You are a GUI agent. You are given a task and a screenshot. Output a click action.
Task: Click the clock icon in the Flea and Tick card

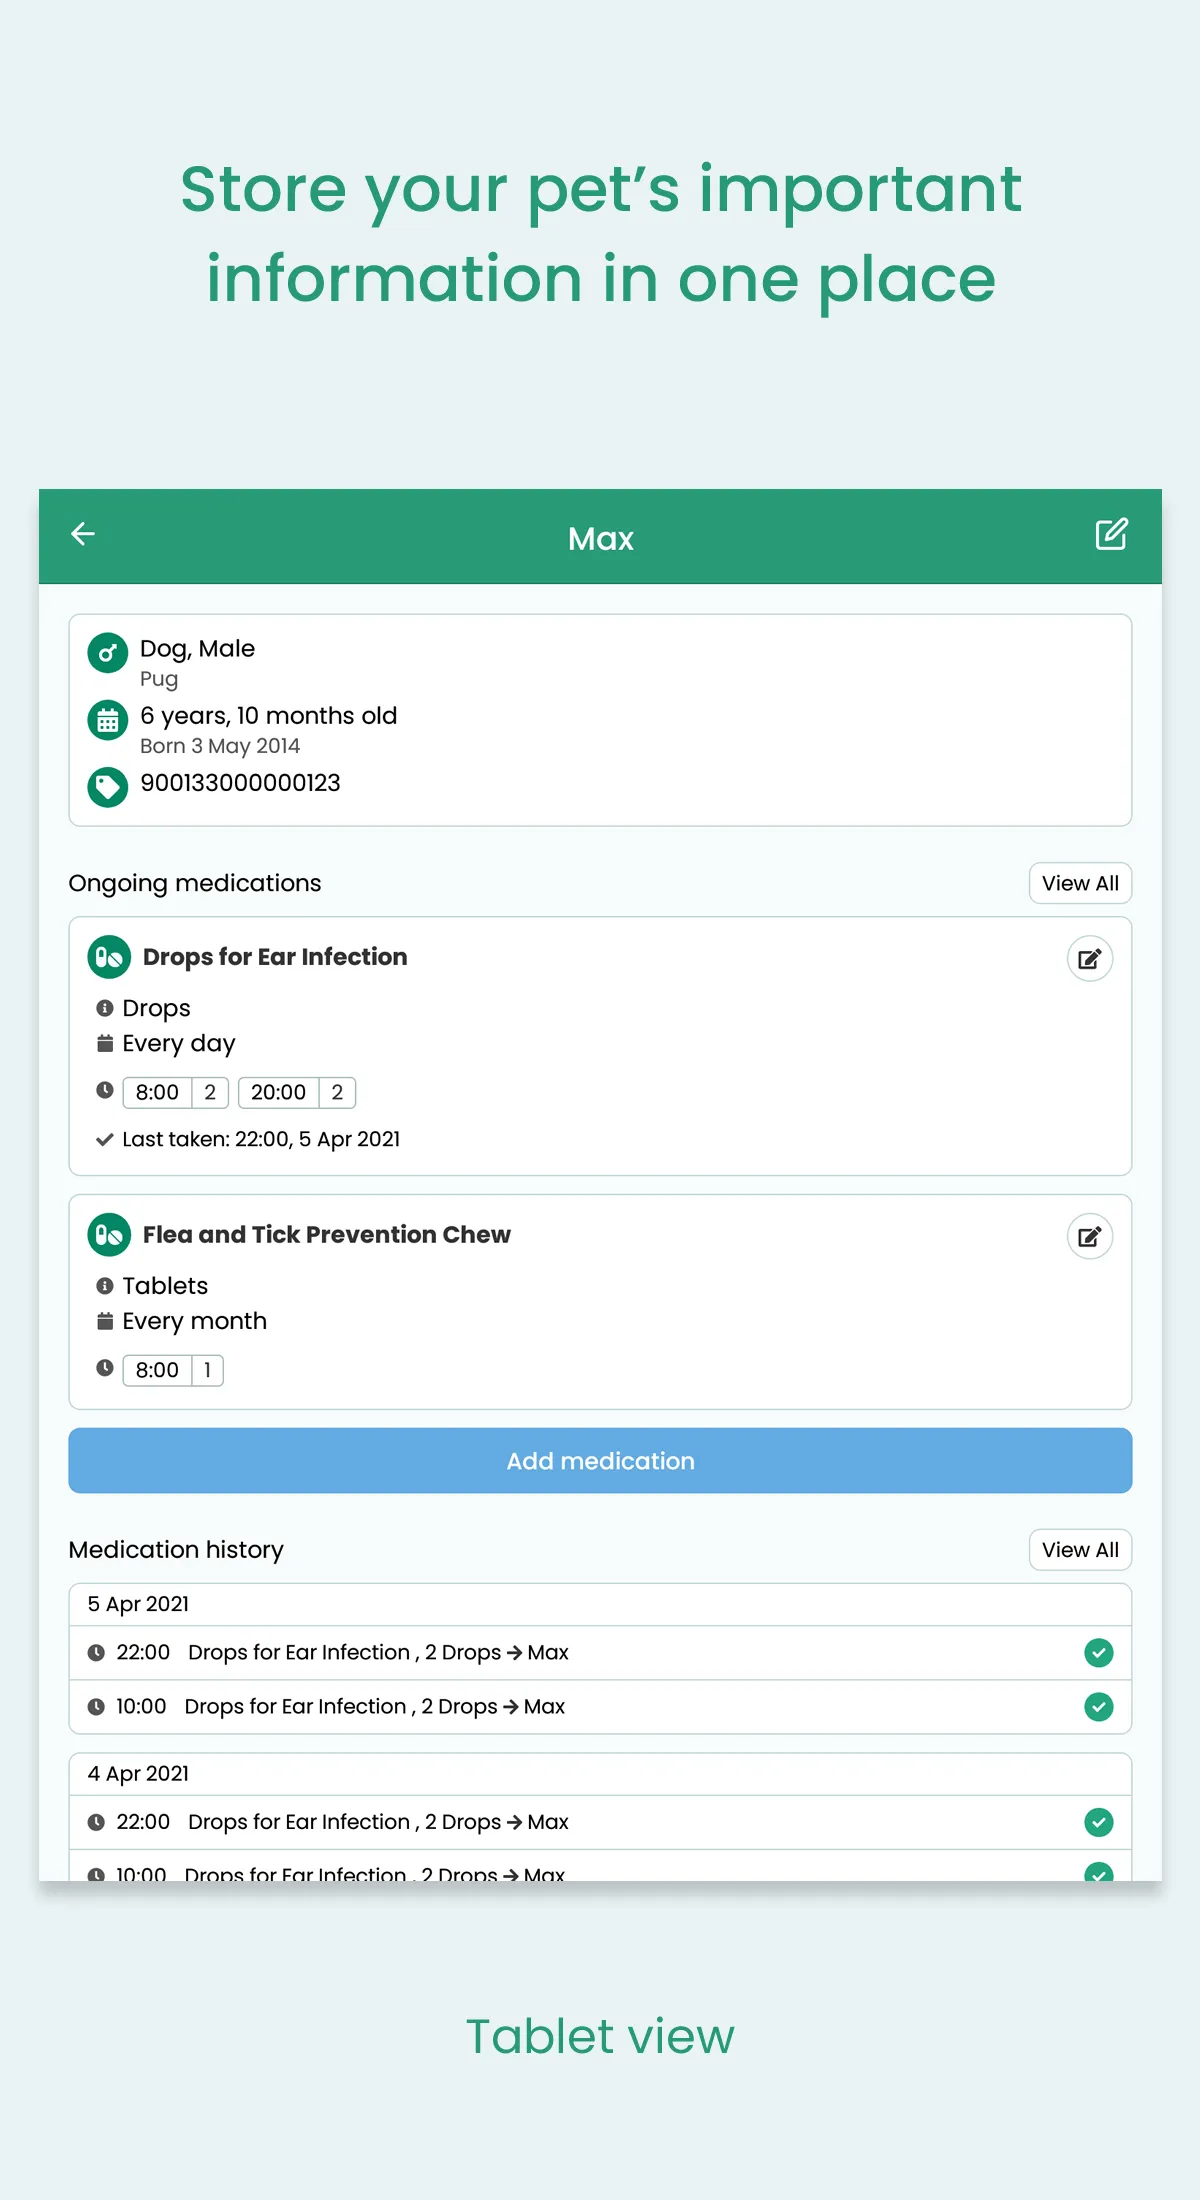tap(105, 1368)
